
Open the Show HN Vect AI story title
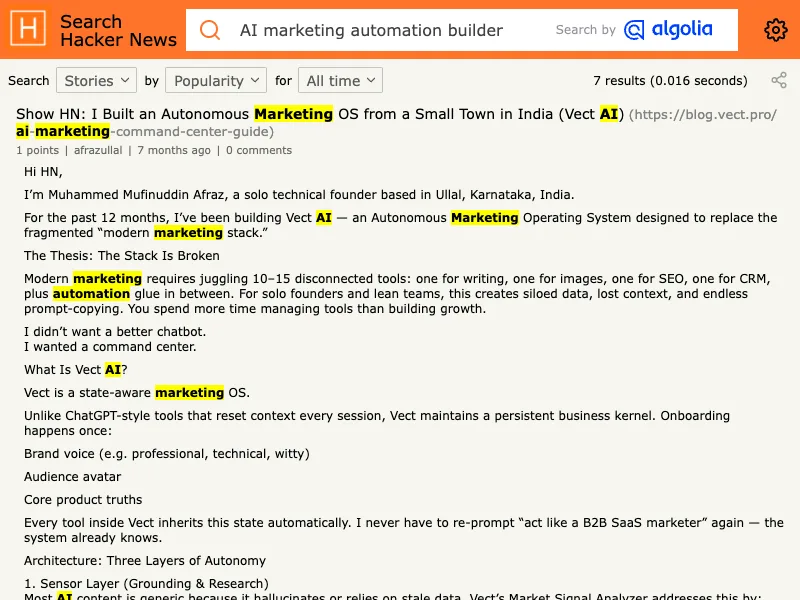[320, 114]
